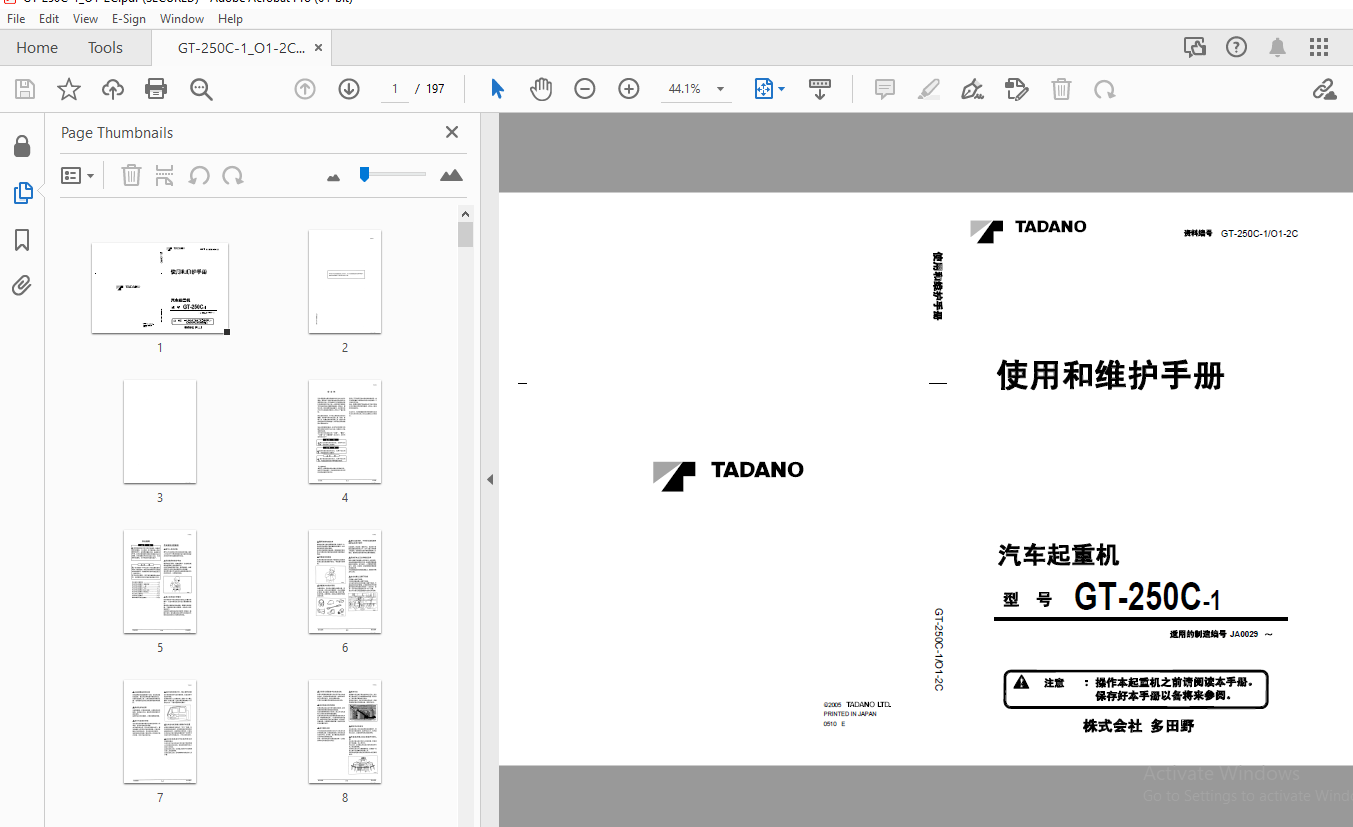This screenshot has height=827, width=1353.
Task: Open the Bookmarks panel
Action: (22, 240)
